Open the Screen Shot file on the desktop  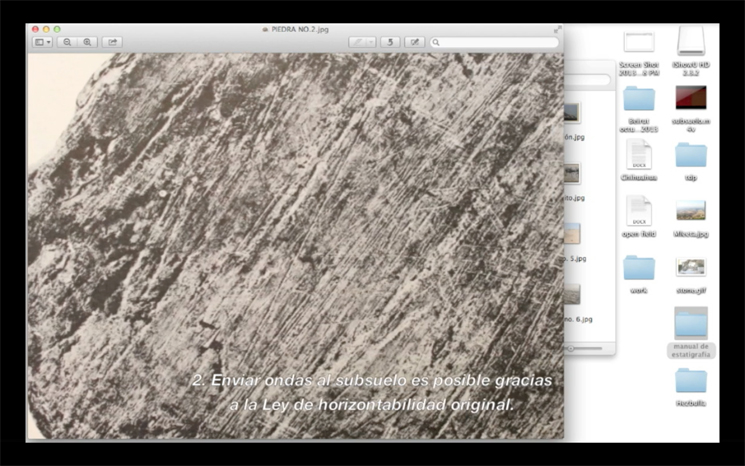click(x=639, y=42)
